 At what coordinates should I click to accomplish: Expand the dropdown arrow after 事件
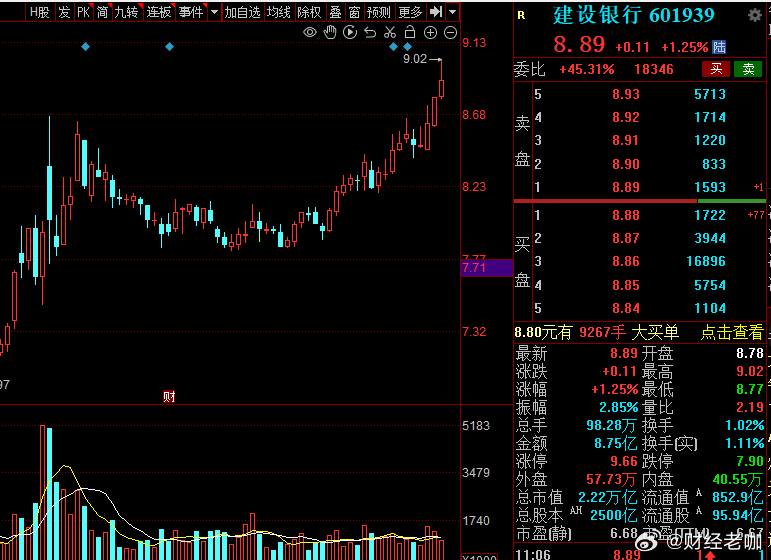[x=214, y=12]
